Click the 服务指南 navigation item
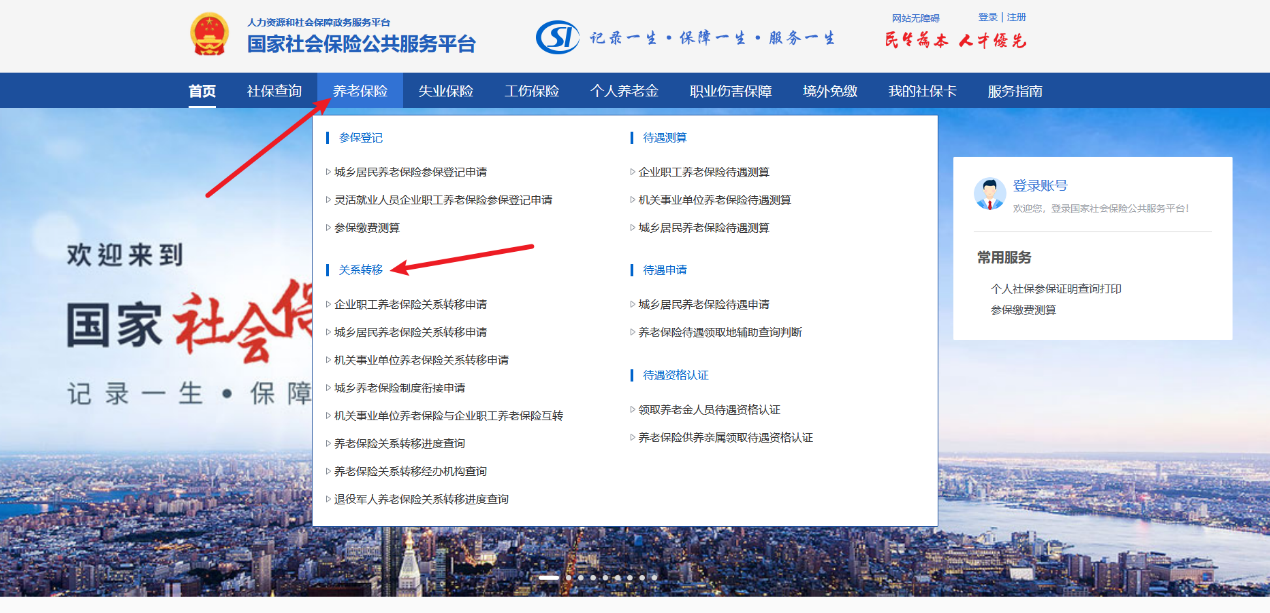 (x=1017, y=90)
